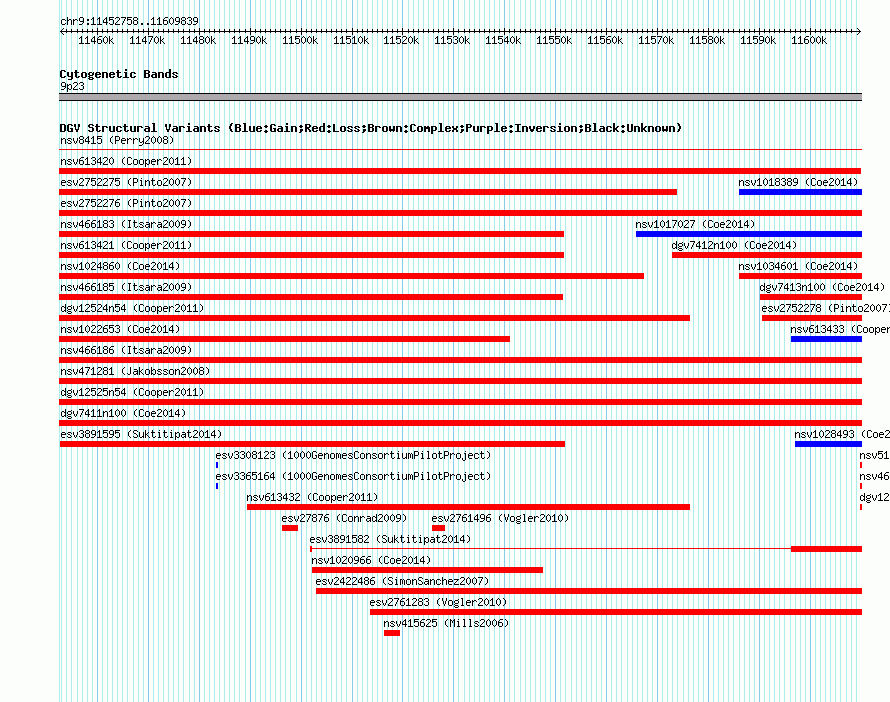This screenshot has width=890, height=702.
Task: Click the 11550k ruler position label
Action: 554,40
